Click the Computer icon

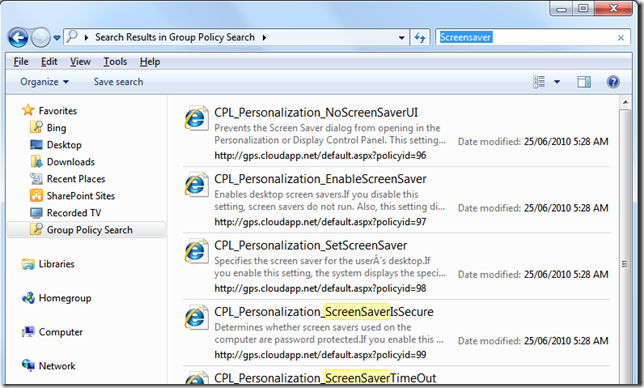click(x=28, y=332)
